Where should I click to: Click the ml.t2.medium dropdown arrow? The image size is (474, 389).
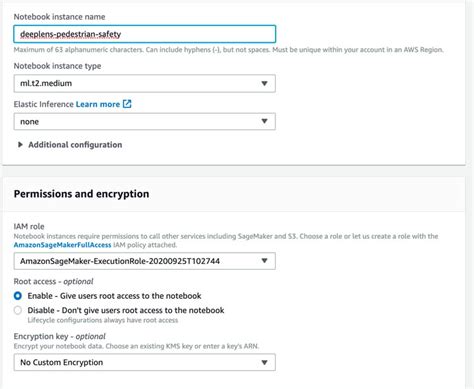pyautogui.click(x=264, y=83)
